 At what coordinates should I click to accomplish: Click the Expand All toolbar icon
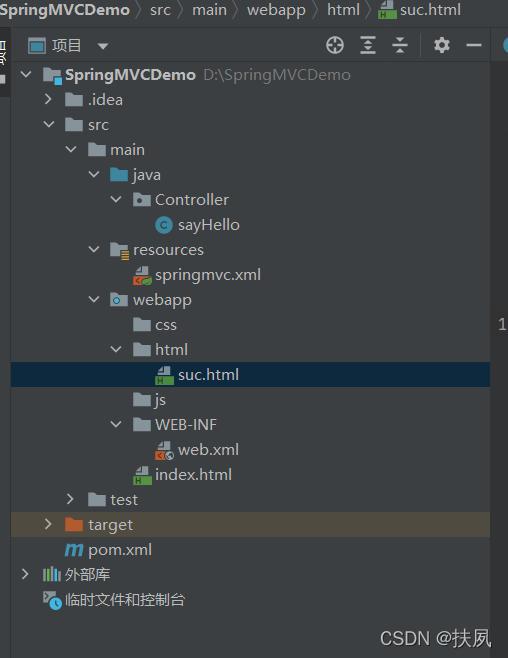pos(367,45)
